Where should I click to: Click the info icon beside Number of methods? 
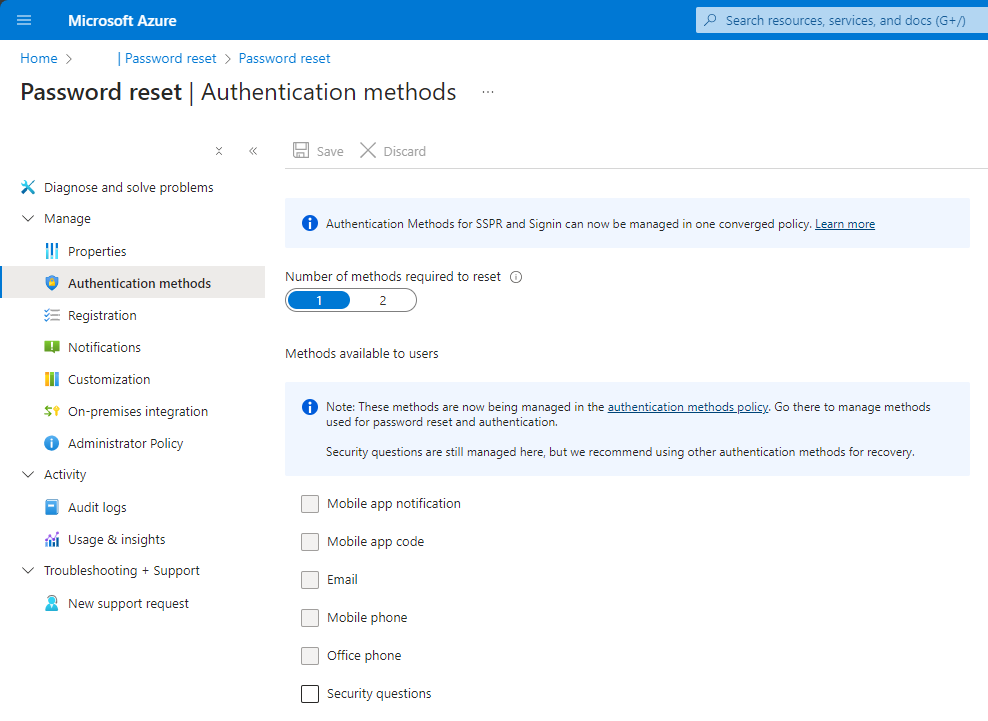tap(516, 277)
